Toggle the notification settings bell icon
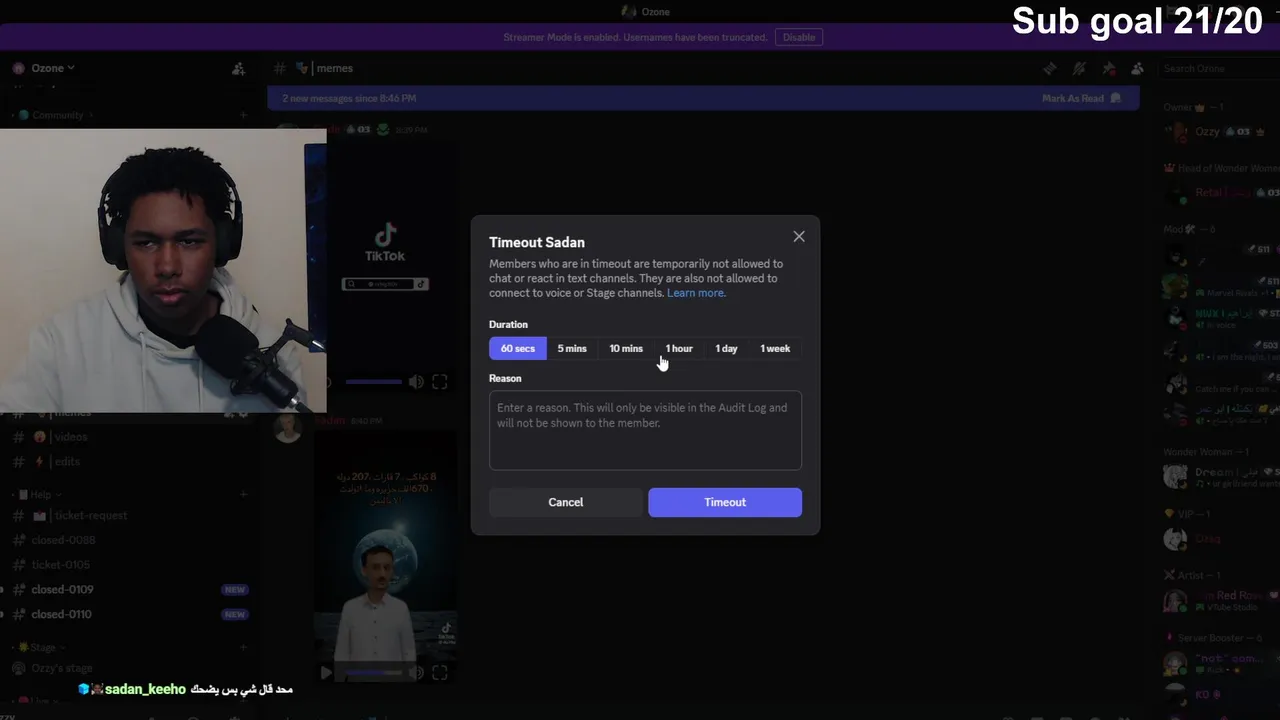This screenshot has height=720, width=1280. tap(1079, 68)
